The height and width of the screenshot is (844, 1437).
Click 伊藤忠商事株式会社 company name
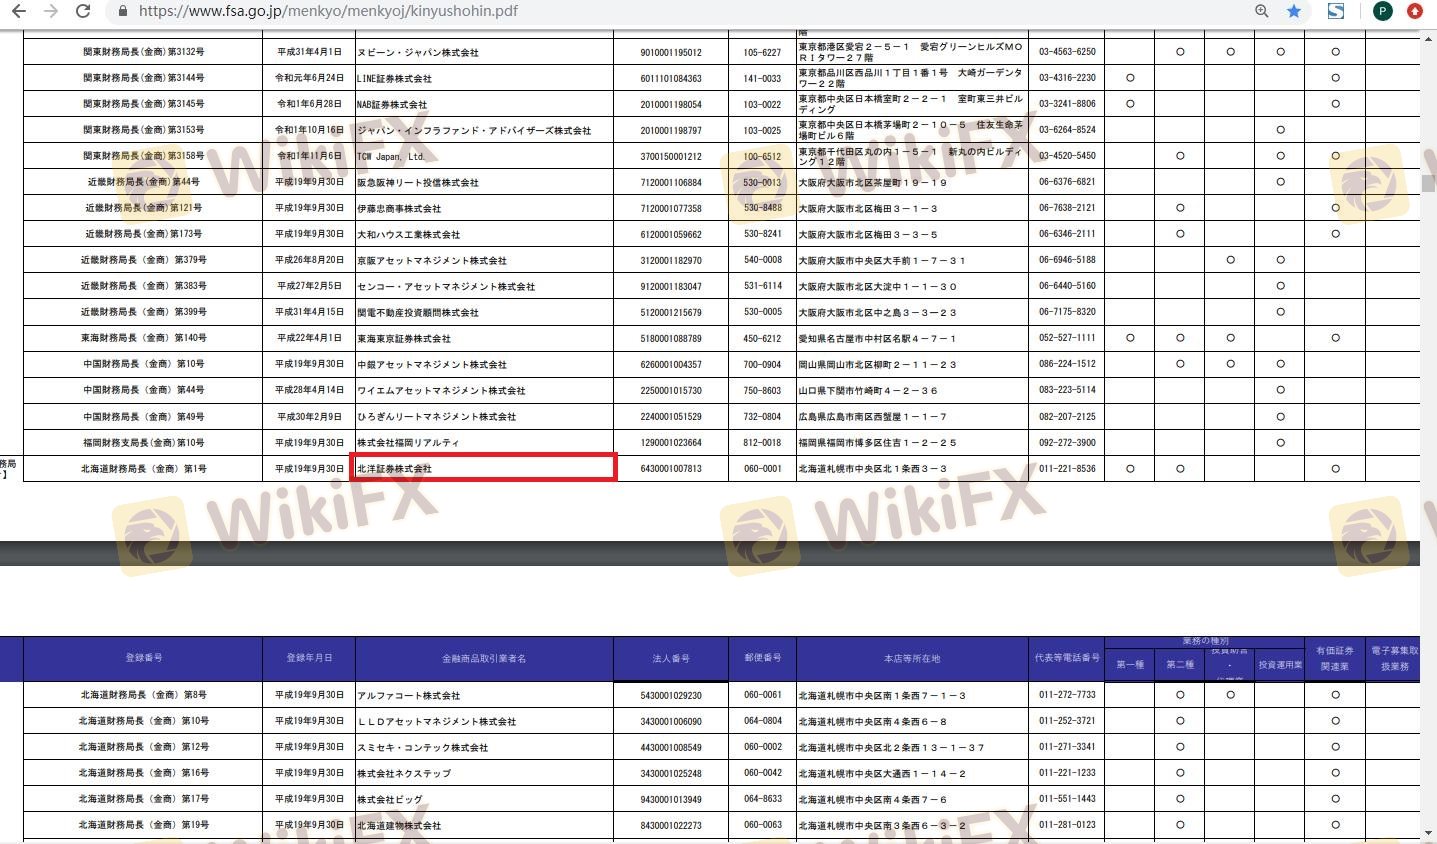coord(399,208)
